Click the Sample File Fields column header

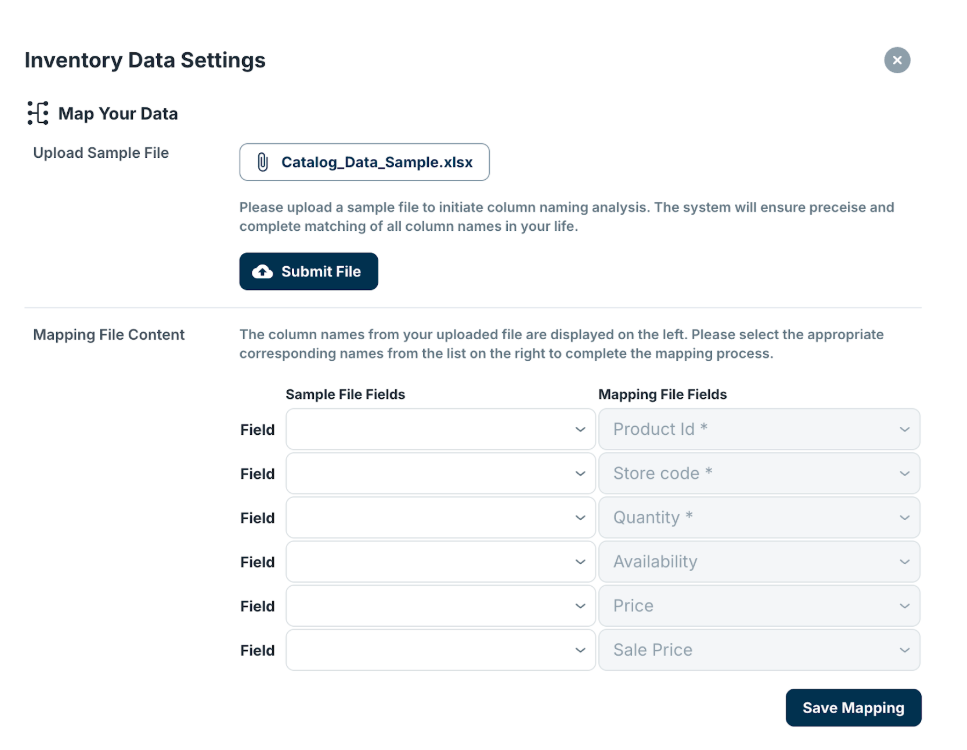point(345,395)
